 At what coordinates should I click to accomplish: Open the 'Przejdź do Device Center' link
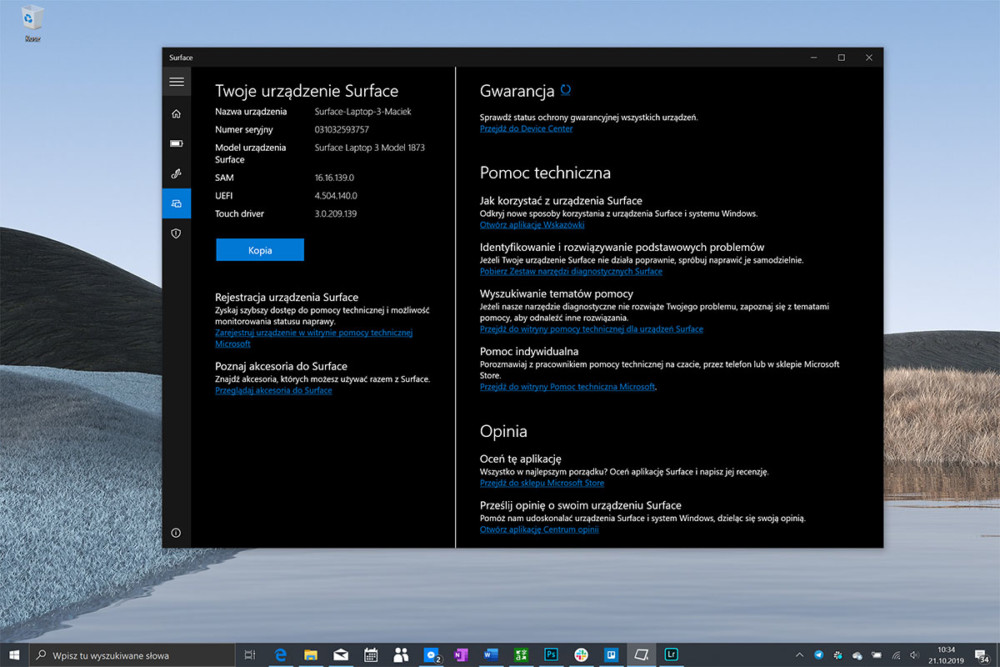tap(526, 128)
